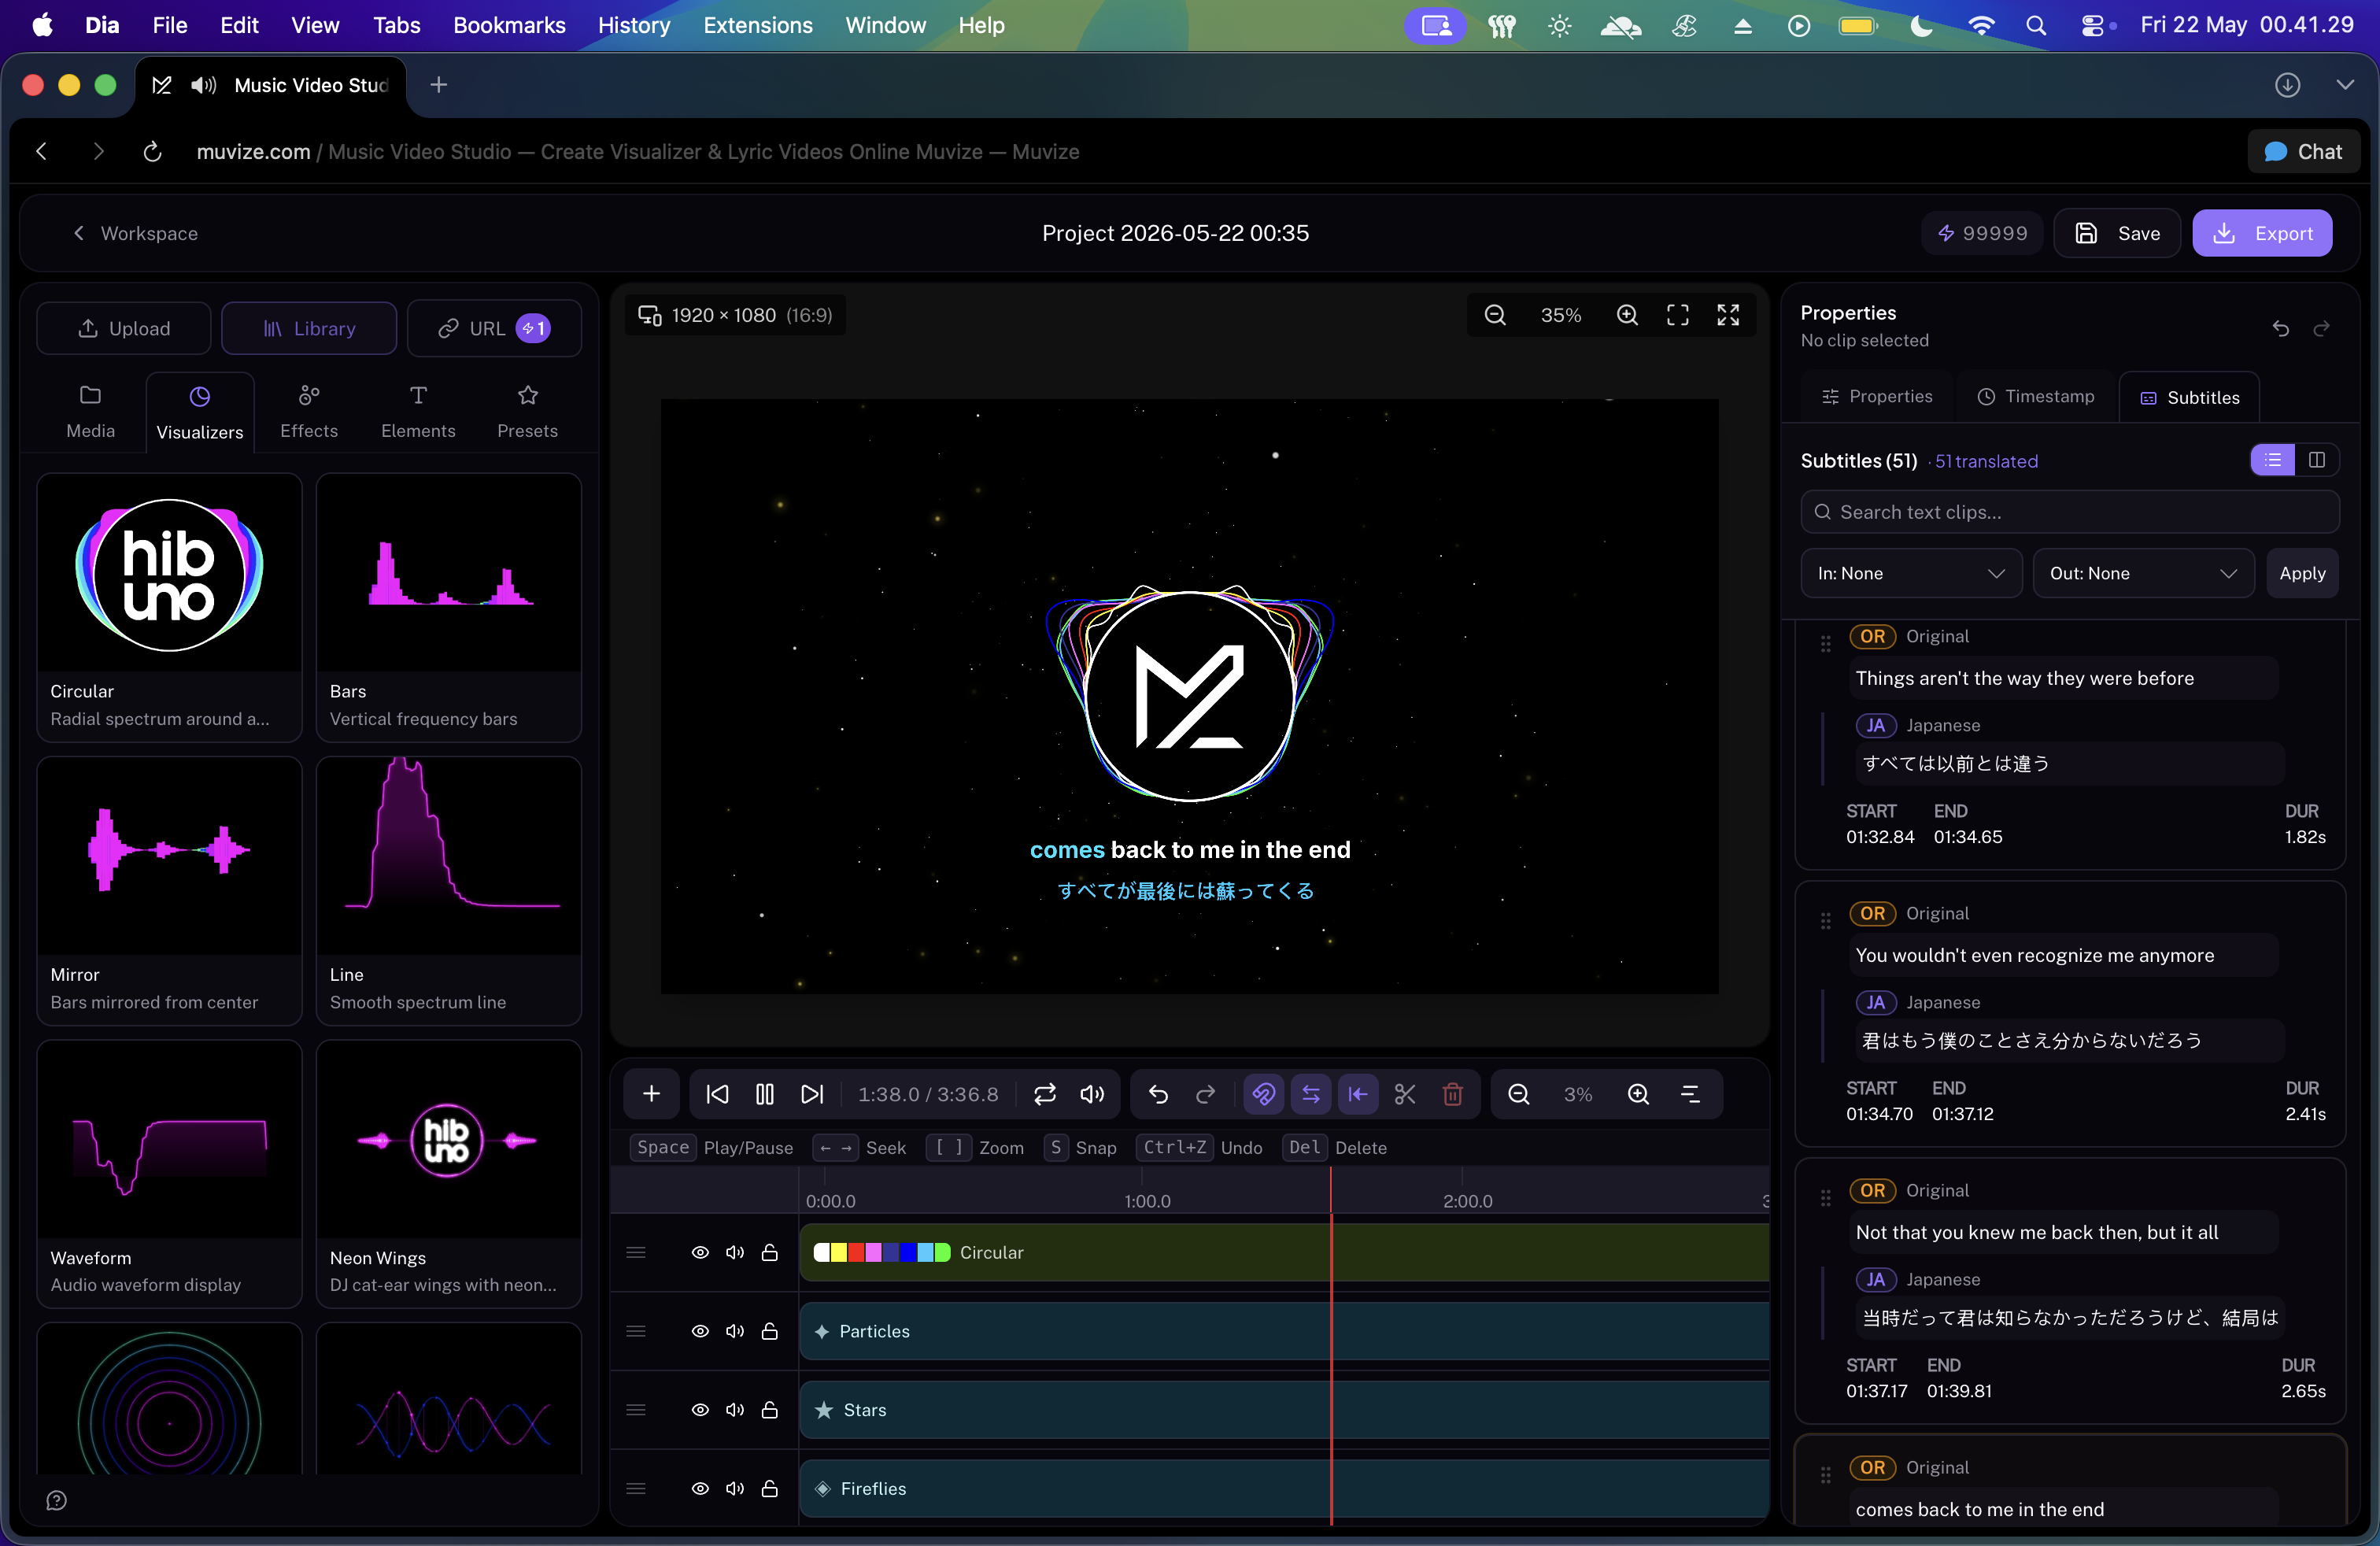Open the Effects tab
2380x1546 pixels.
pyautogui.click(x=309, y=412)
